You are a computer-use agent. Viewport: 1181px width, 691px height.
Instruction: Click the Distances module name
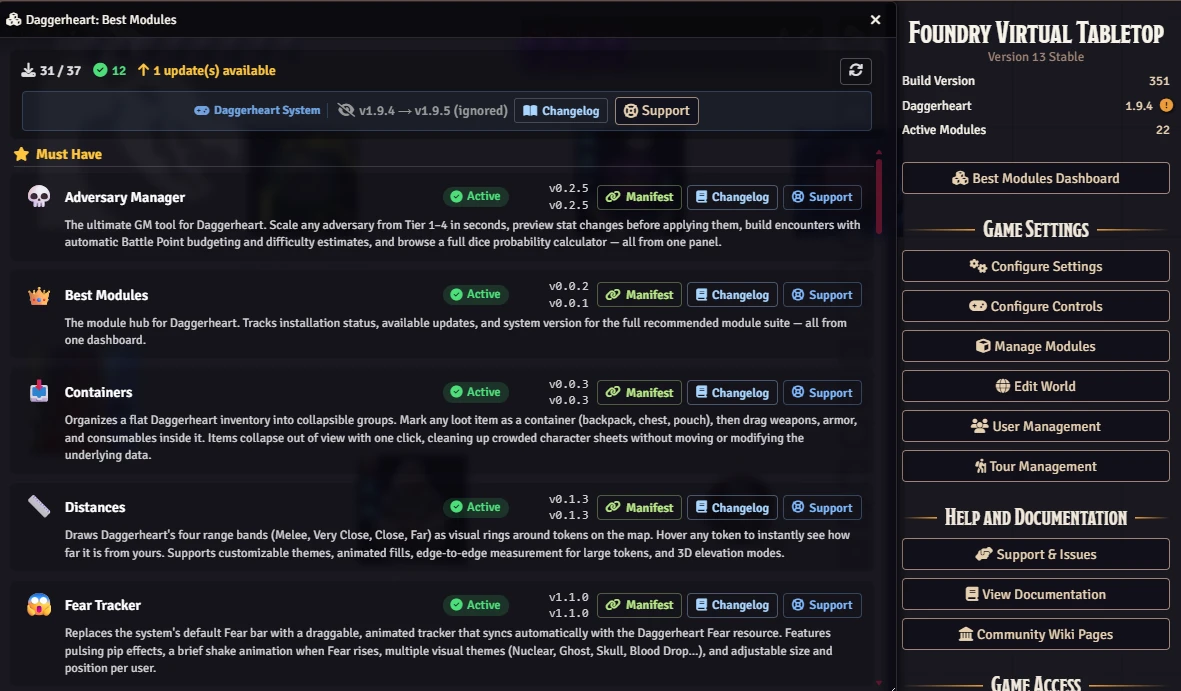point(95,507)
